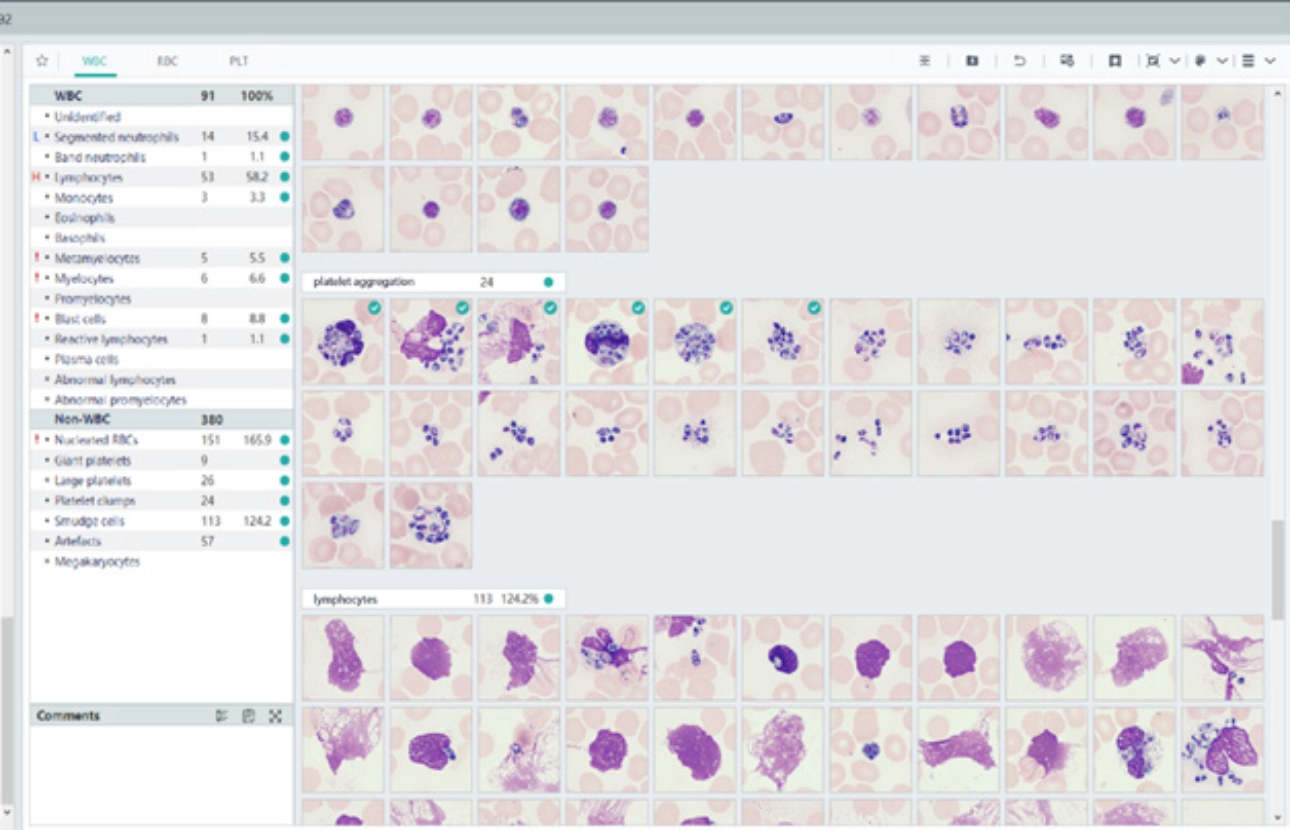Uncheck first platelet aggregation thumbnail's green checkmark
Image resolution: width=1290 pixels, height=830 pixels.
(374, 308)
